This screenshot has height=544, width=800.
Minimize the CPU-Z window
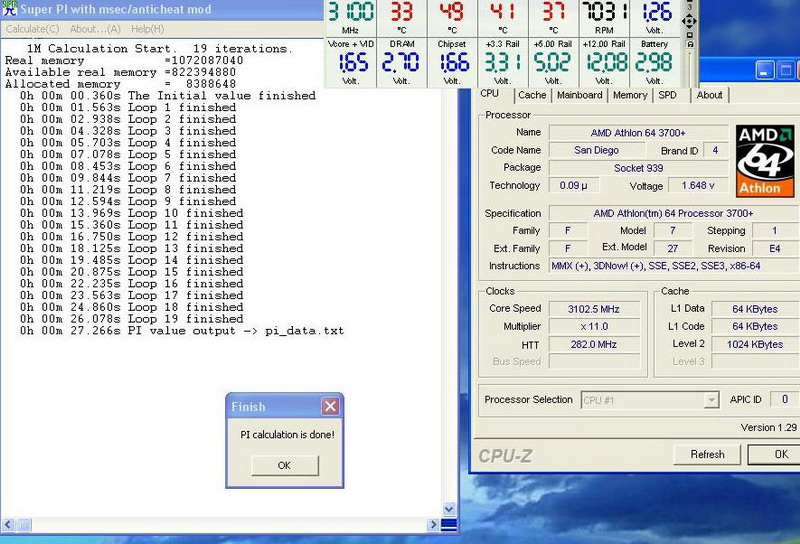pos(764,70)
